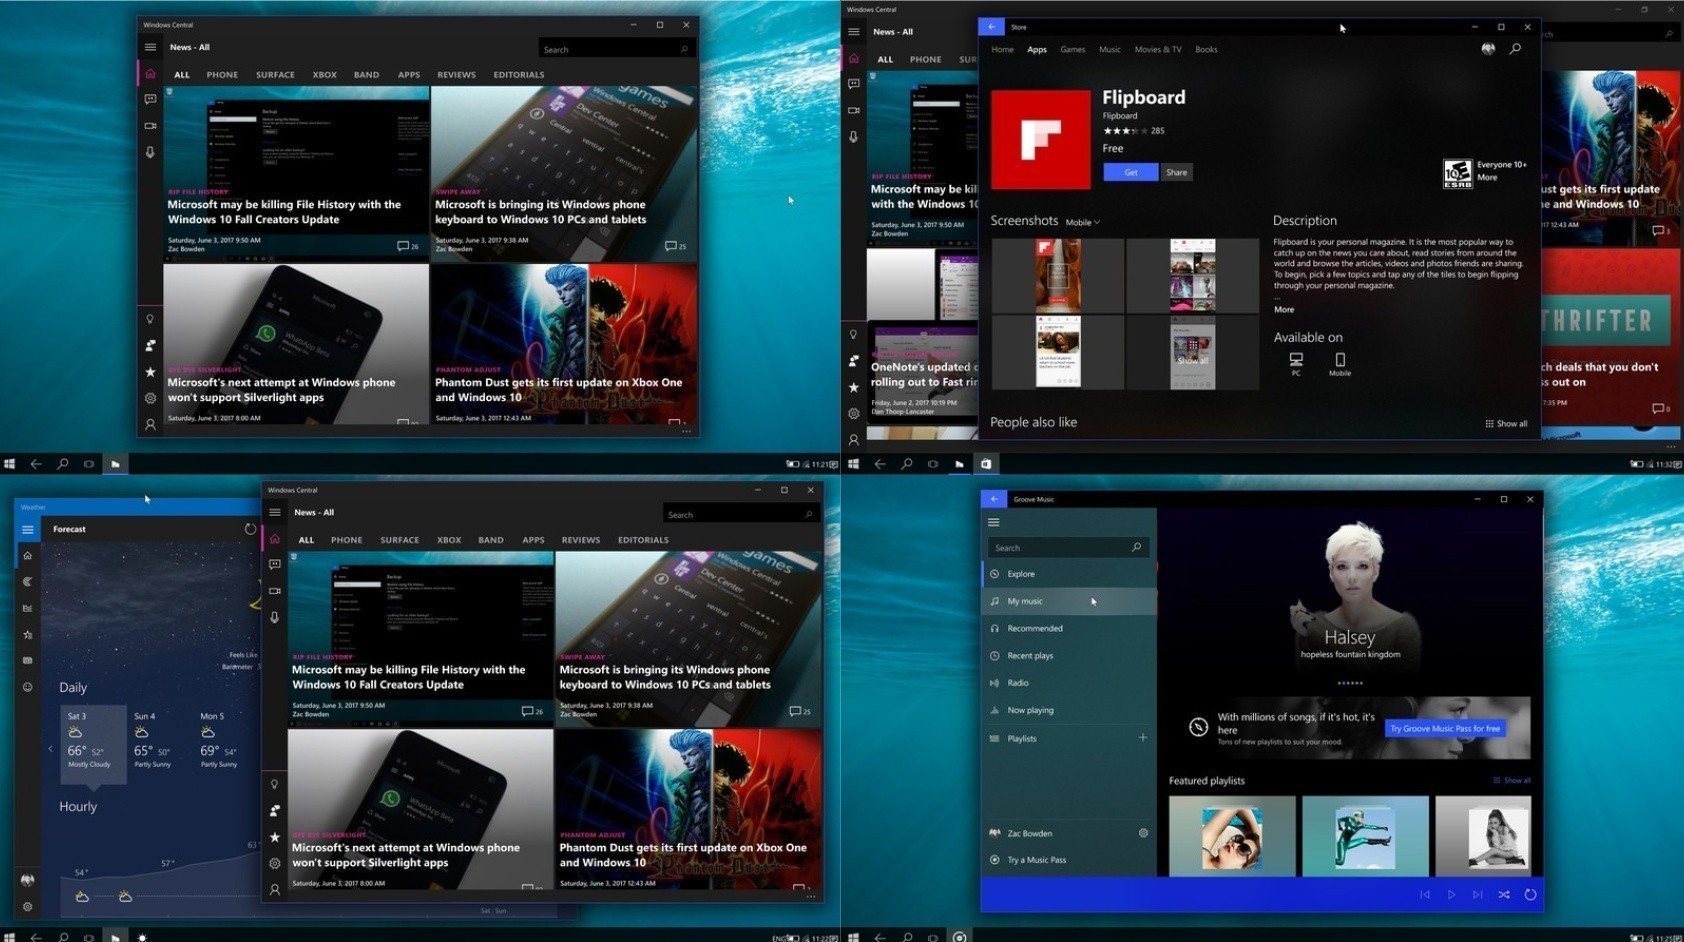1684x942 pixels.
Task: Open Home icon in Windows Central behind Store
Action: 853,59
